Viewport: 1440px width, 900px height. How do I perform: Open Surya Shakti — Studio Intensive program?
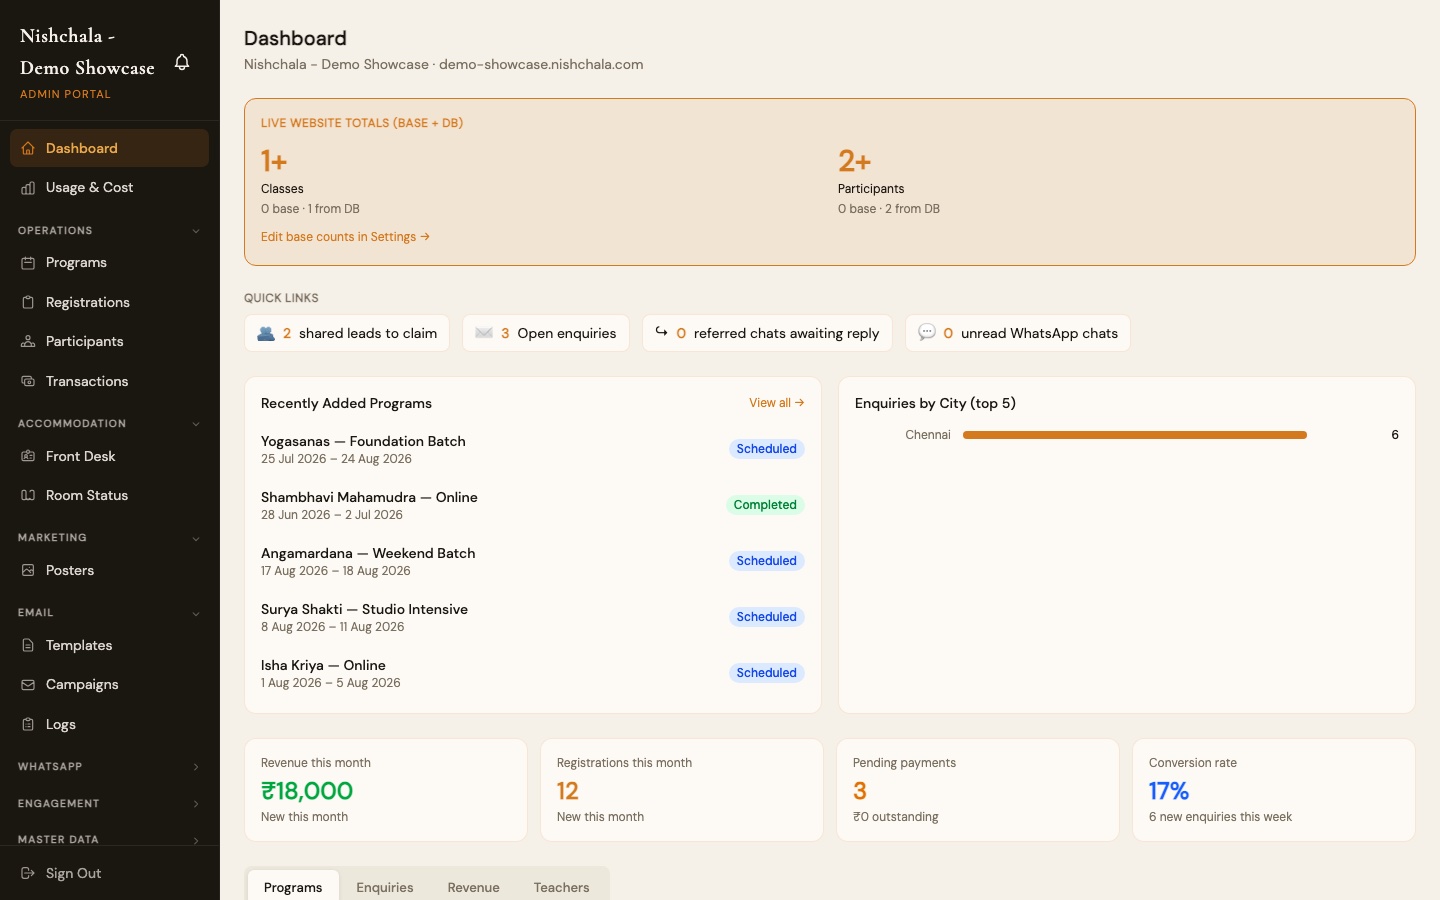click(x=533, y=617)
